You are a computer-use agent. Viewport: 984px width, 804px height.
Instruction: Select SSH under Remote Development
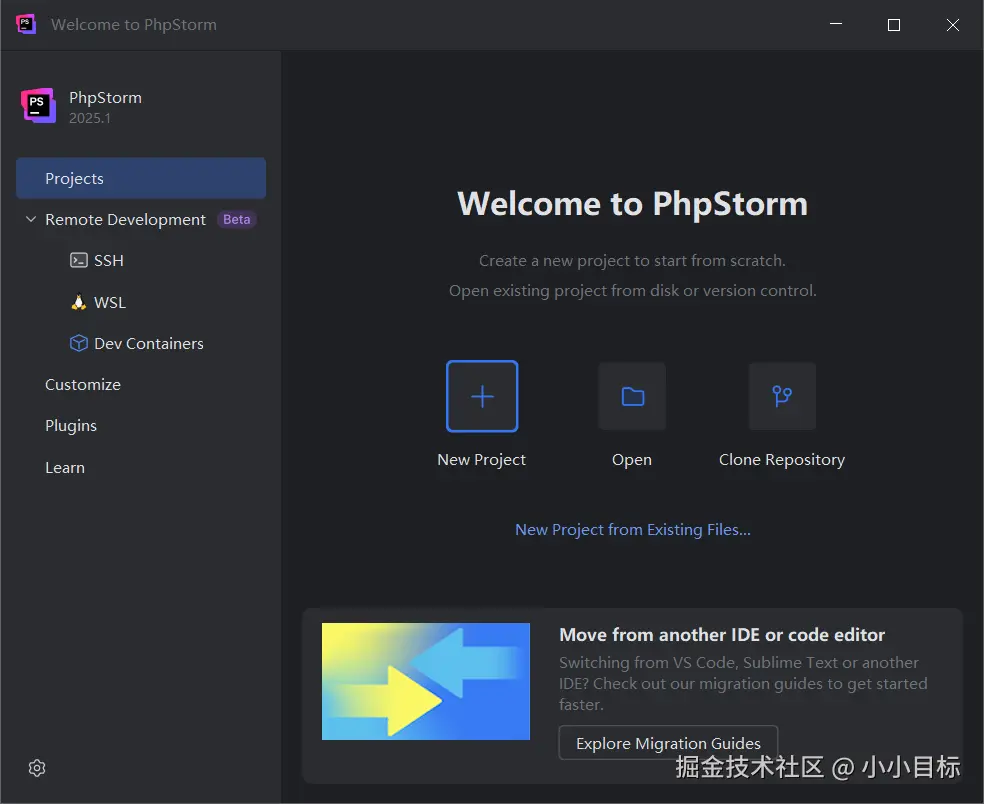(109, 260)
